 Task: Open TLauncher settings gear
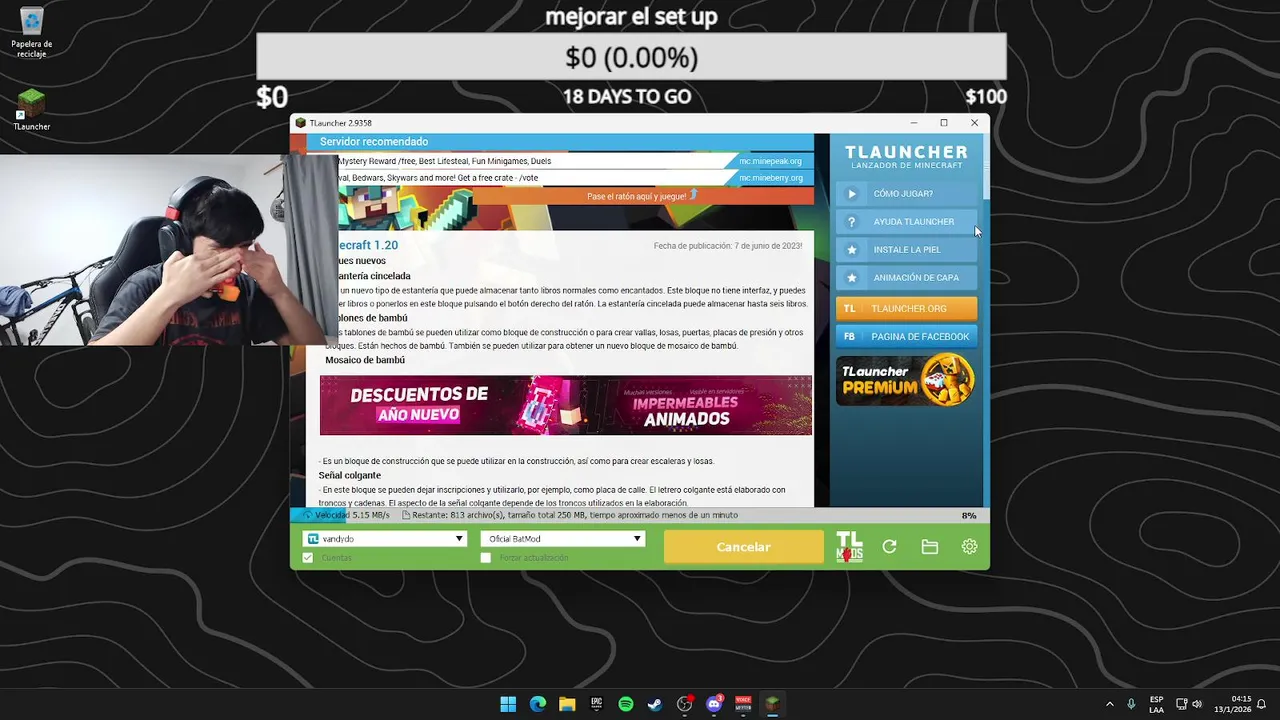(x=969, y=547)
